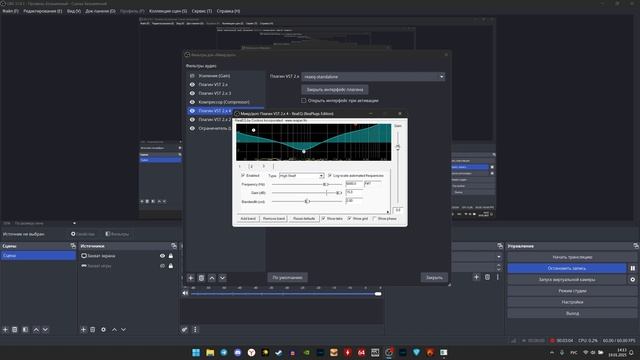Viewport: 640px width, 360px height.
Task: Add a new scene in Сцены panel
Action: [5, 329]
